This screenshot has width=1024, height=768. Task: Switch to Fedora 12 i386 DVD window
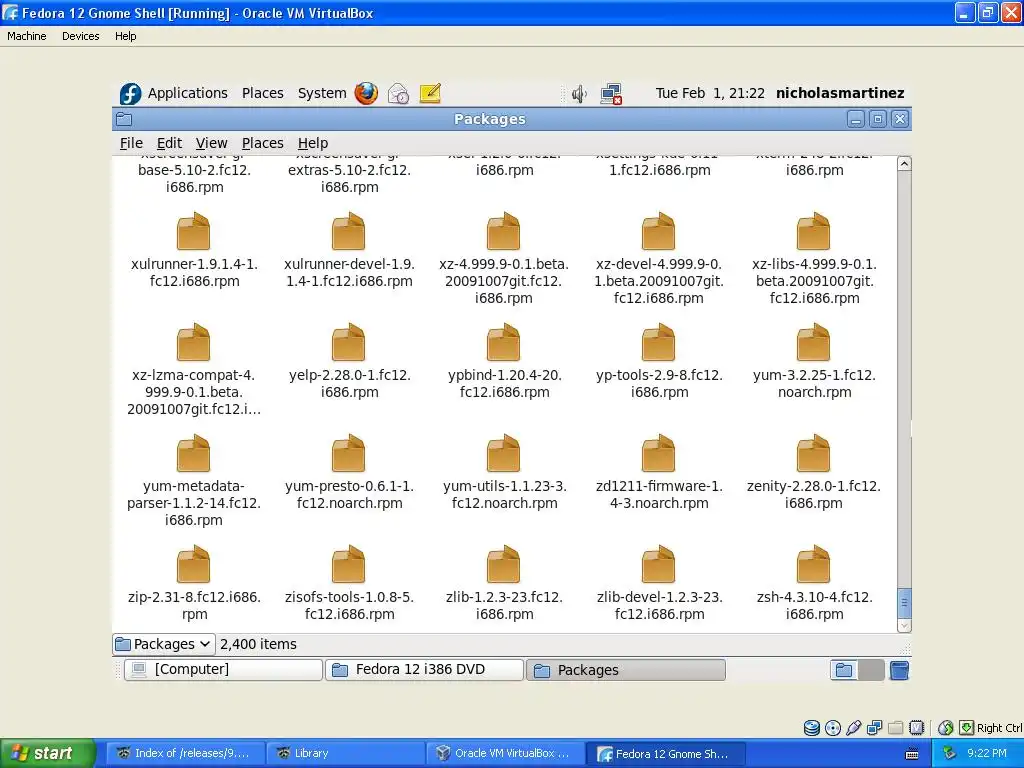(424, 669)
